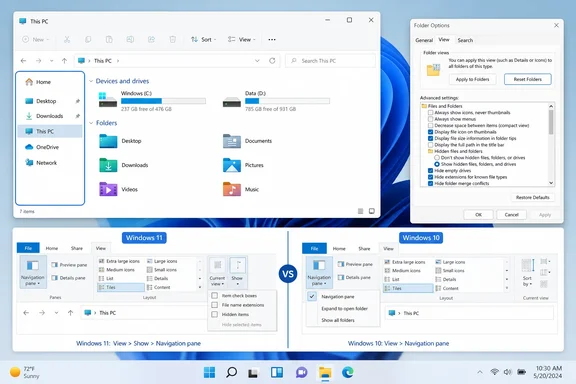Open File tab in Windows 11 ribbon

coord(28,248)
